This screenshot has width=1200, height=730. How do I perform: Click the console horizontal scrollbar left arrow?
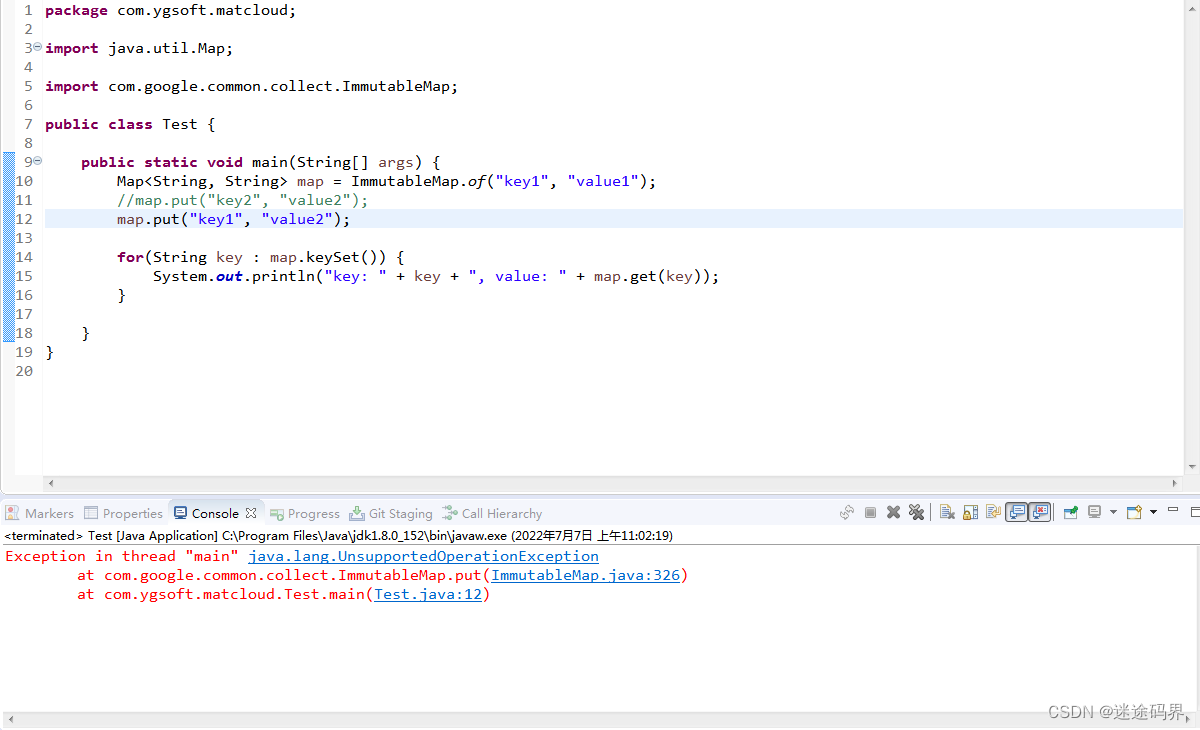pos(9,719)
